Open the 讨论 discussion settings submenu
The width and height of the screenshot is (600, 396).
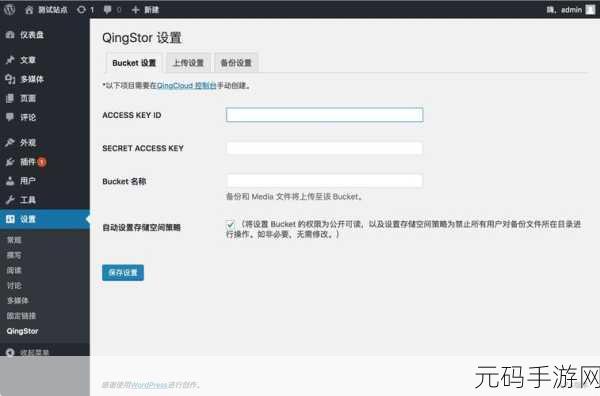pos(14,285)
